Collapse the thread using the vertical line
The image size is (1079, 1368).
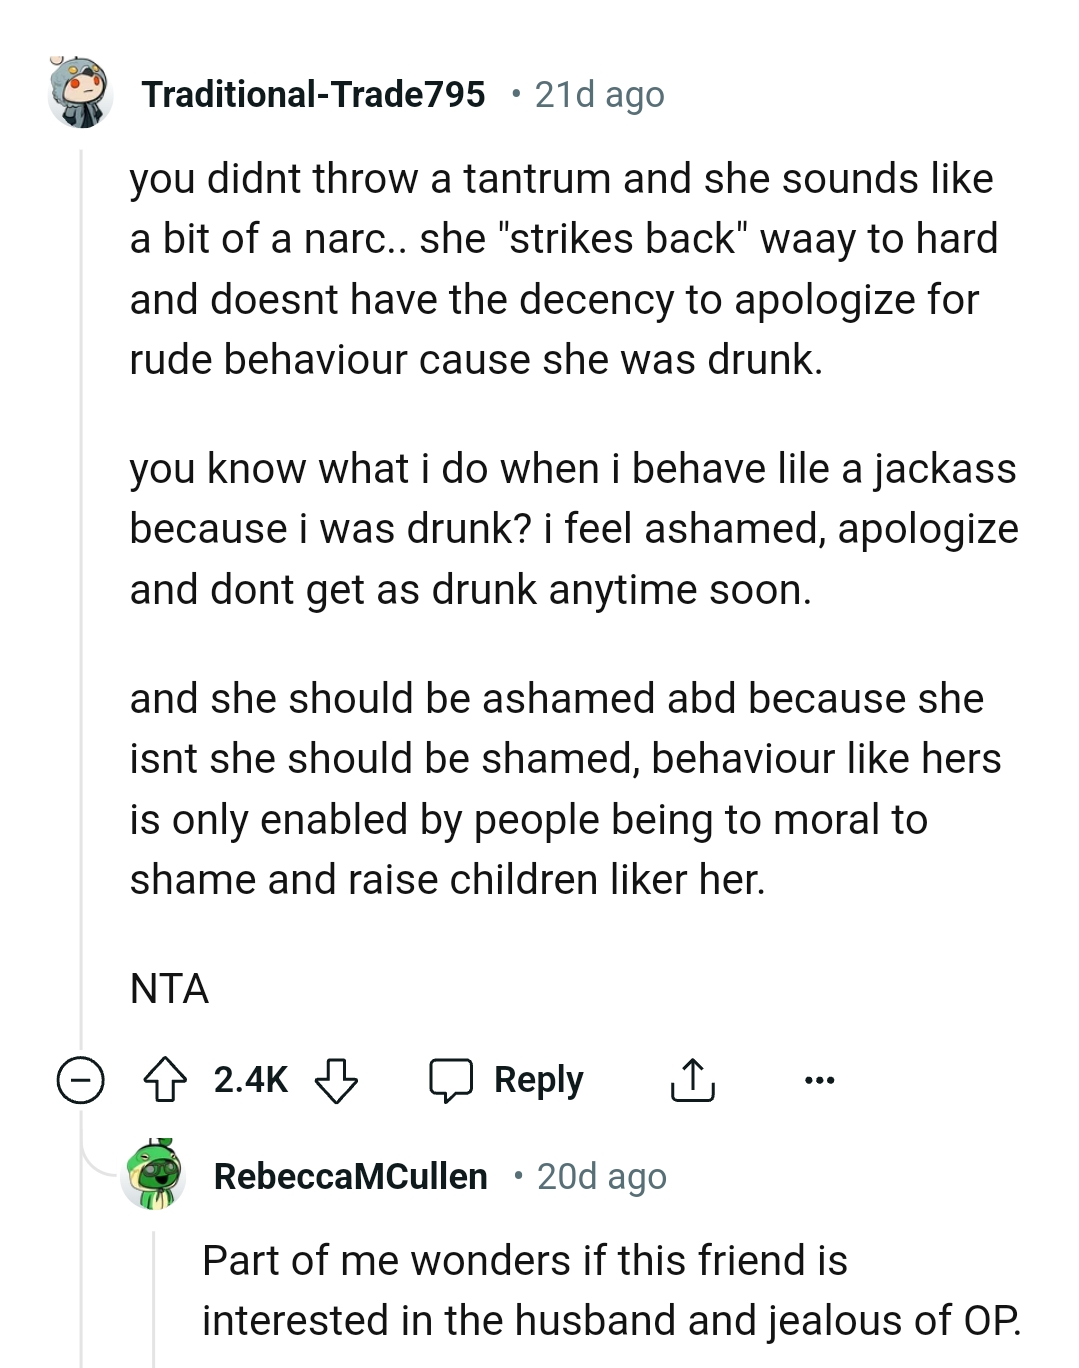(x=81, y=600)
